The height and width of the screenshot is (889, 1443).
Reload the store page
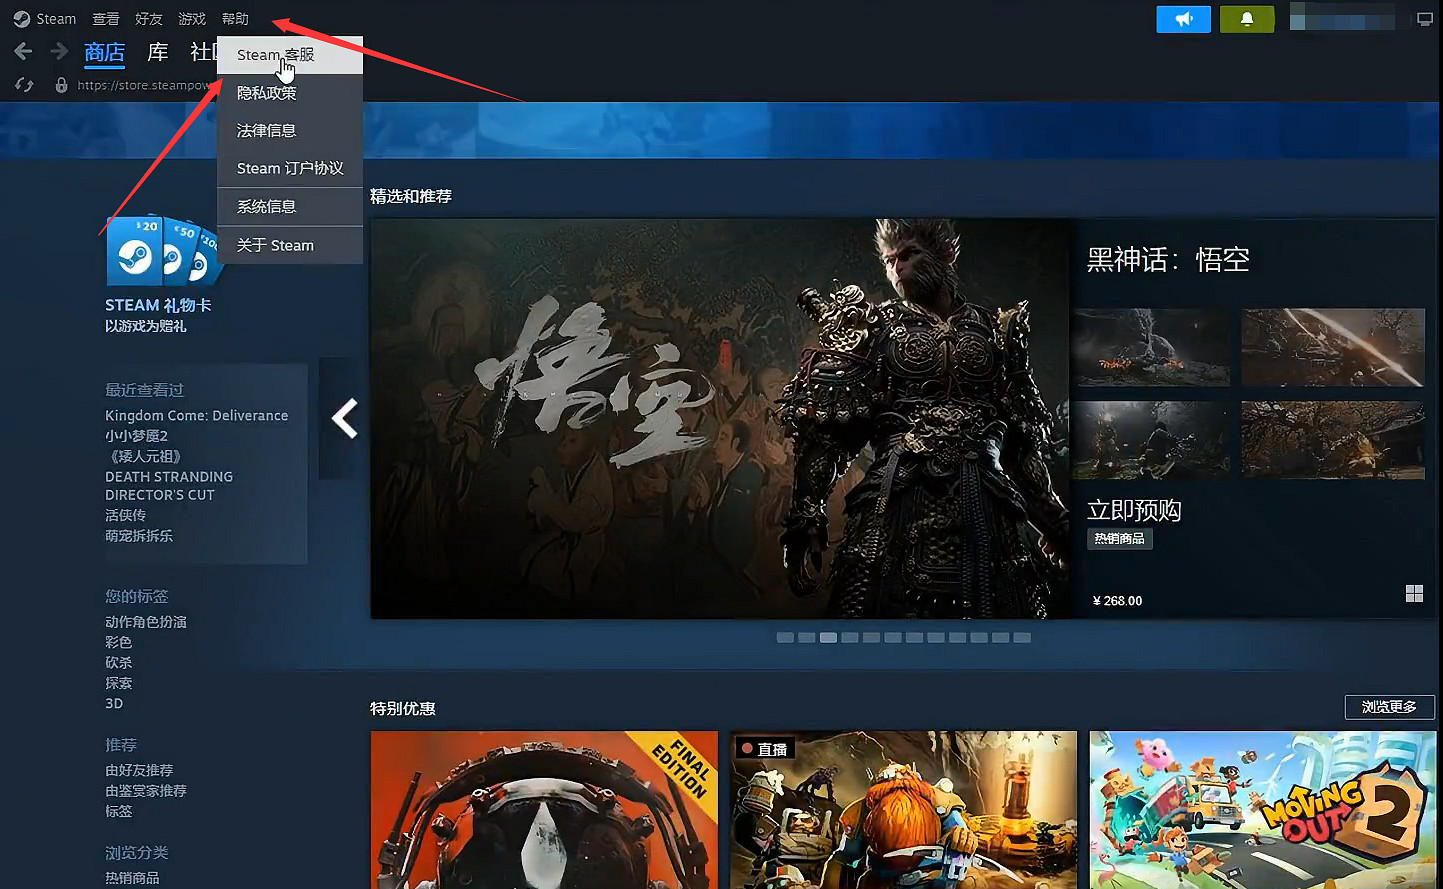click(x=24, y=85)
